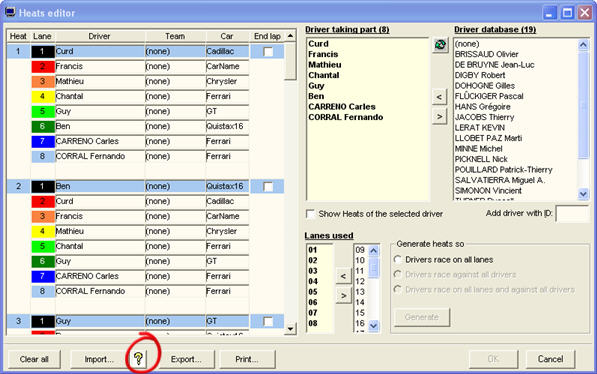597x374 pixels.
Task: Click the red lane 2 swatch beside Francis in heat 1
Action: (x=43, y=66)
